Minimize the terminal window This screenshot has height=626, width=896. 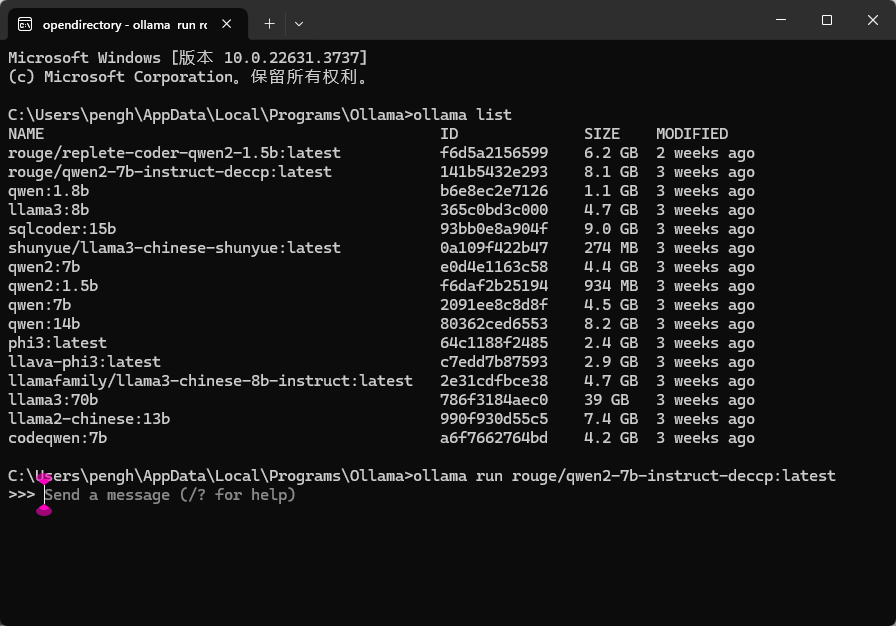781,20
